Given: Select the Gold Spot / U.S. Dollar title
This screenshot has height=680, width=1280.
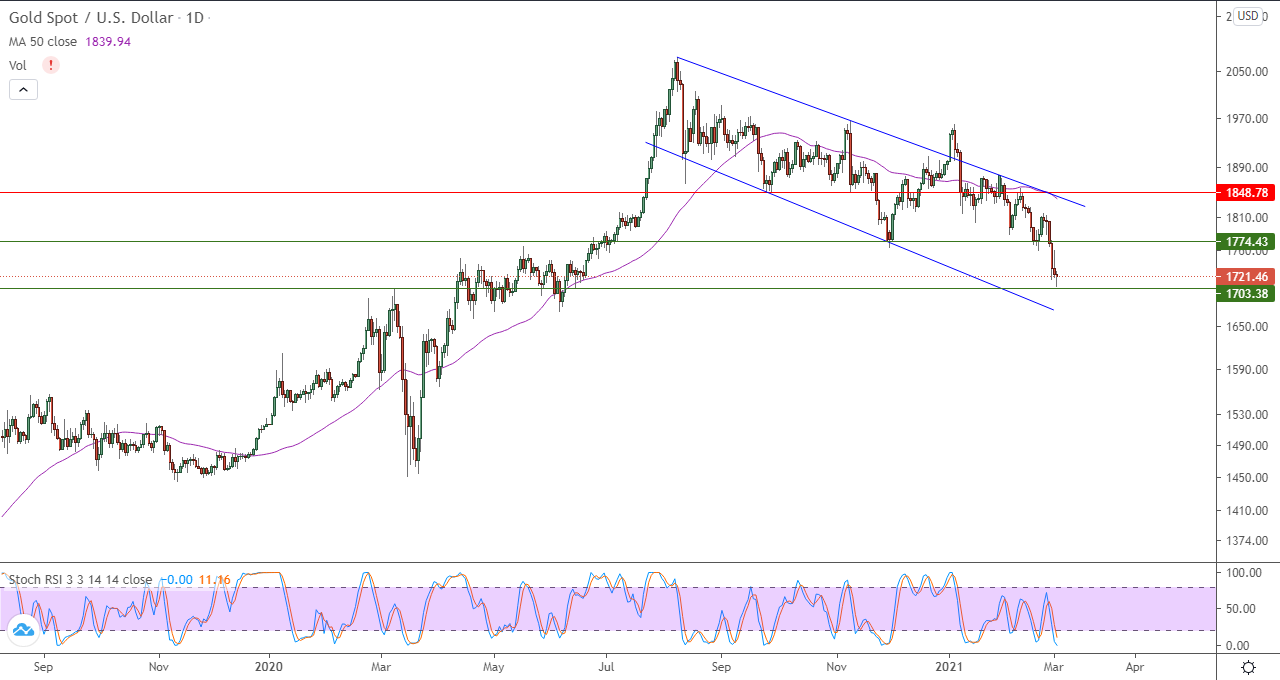Looking at the screenshot, I should point(93,18).
